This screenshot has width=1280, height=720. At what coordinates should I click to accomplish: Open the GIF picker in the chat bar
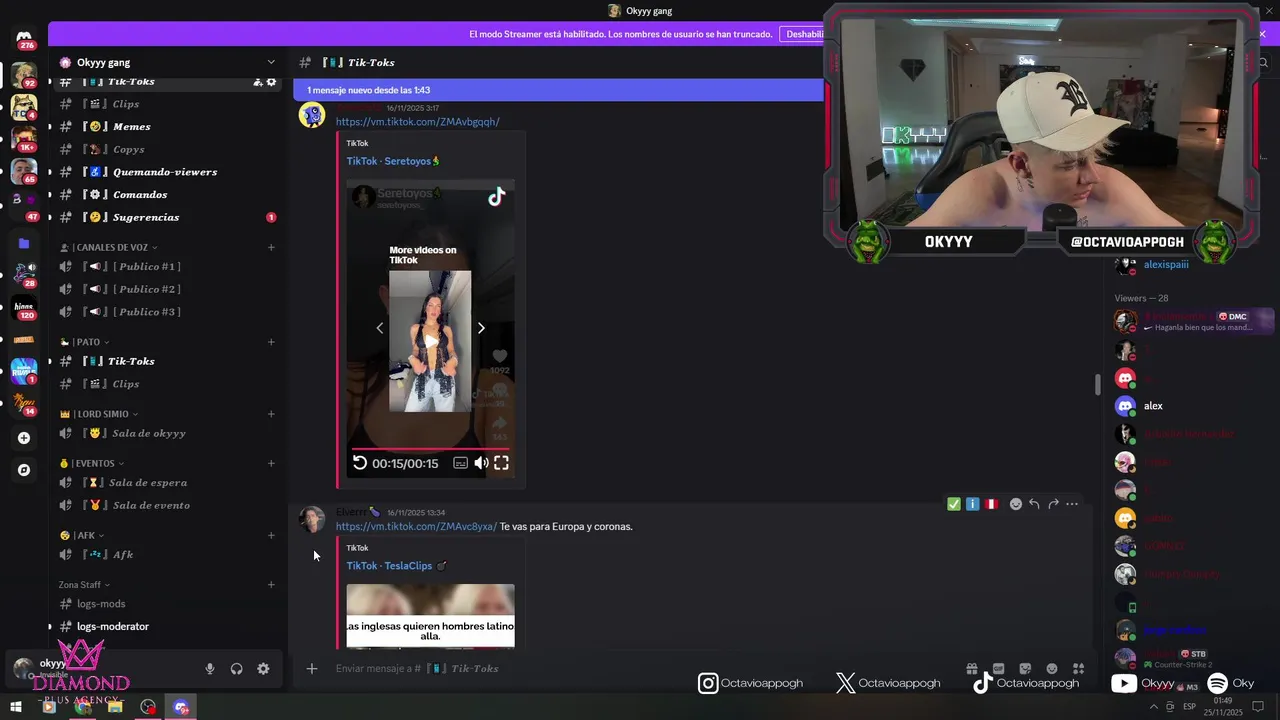[998, 669]
